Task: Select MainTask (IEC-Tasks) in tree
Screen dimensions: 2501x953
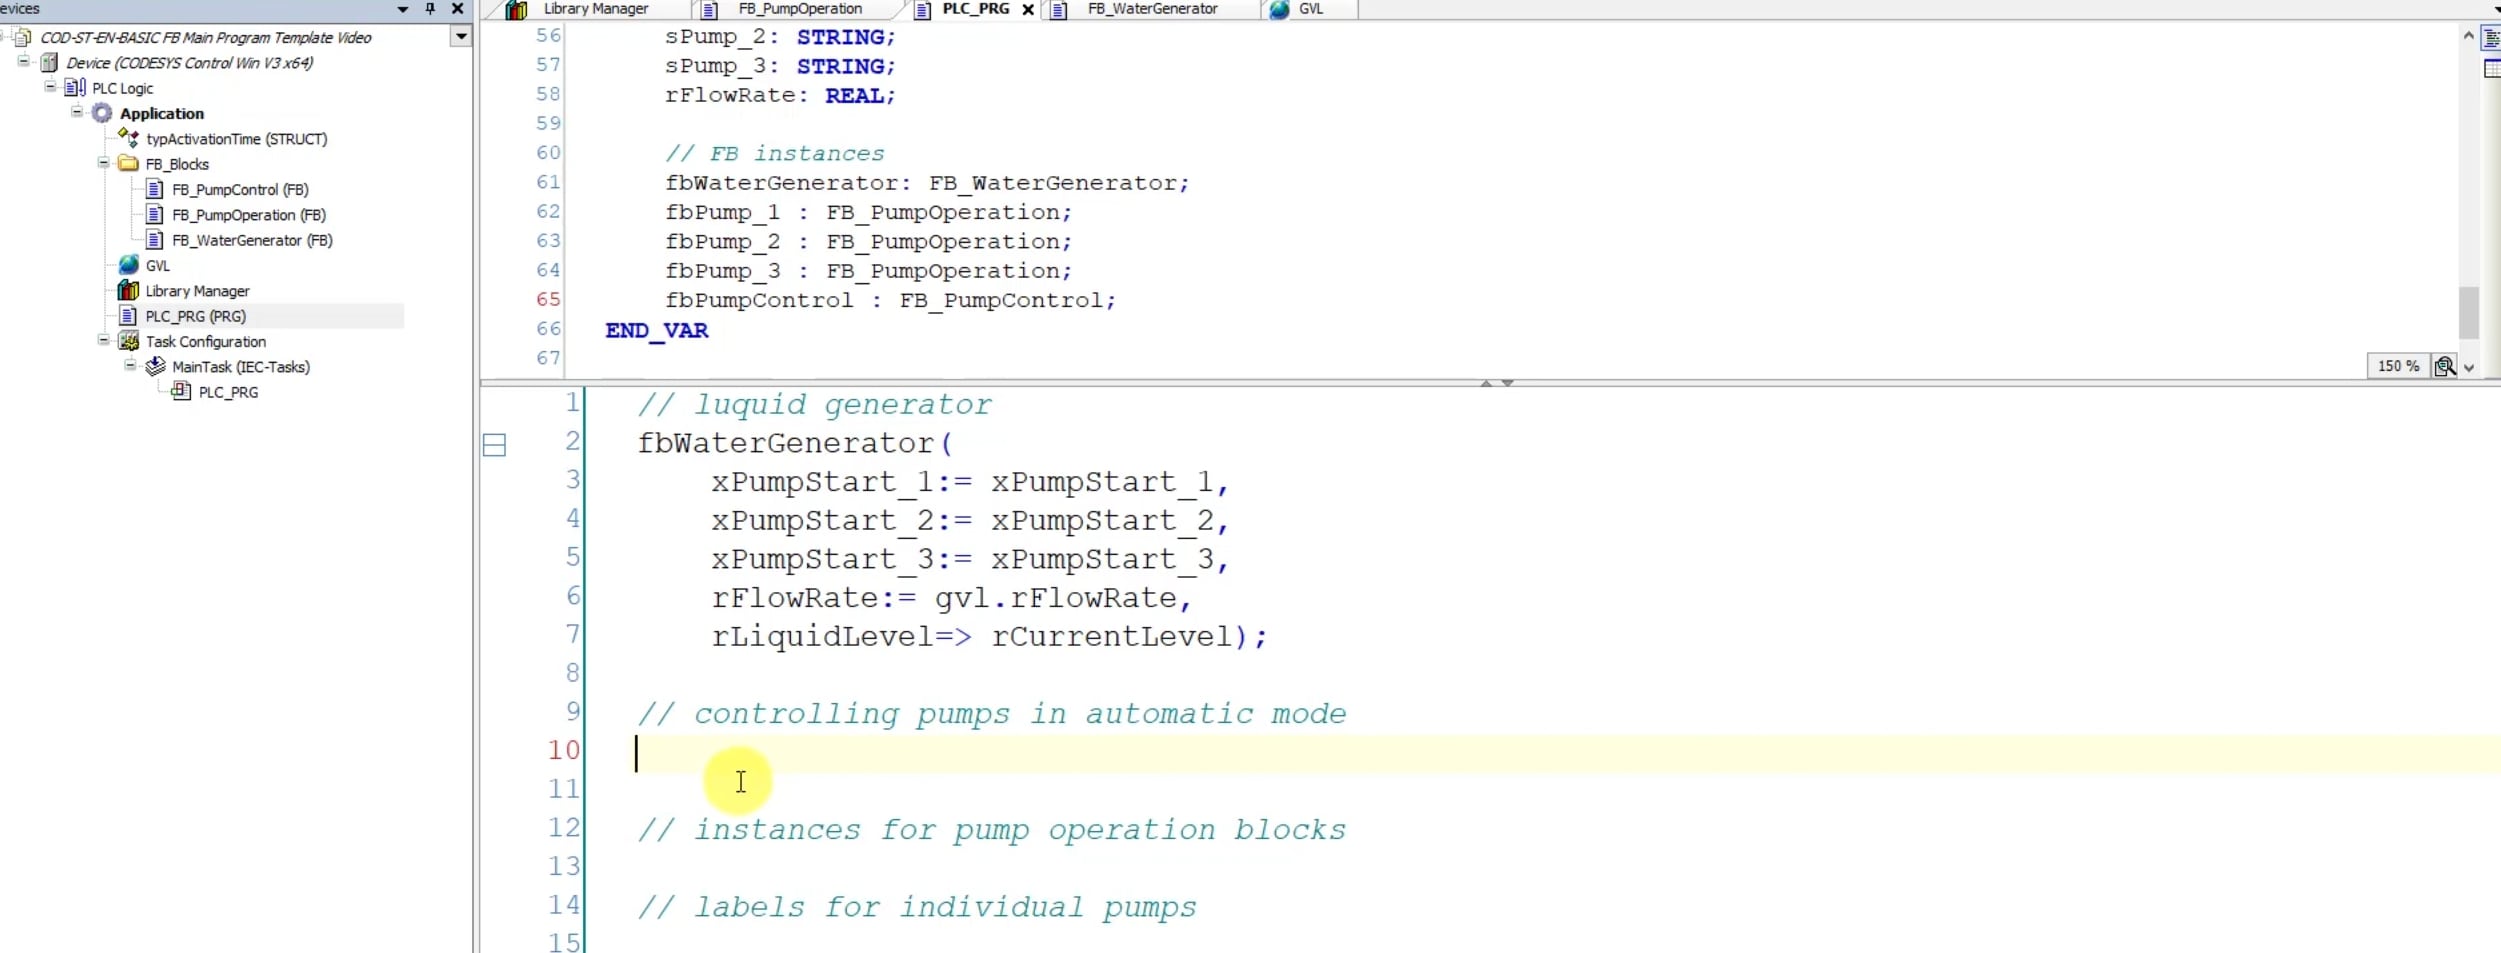Action: pyautogui.click(x=241, y=367)
